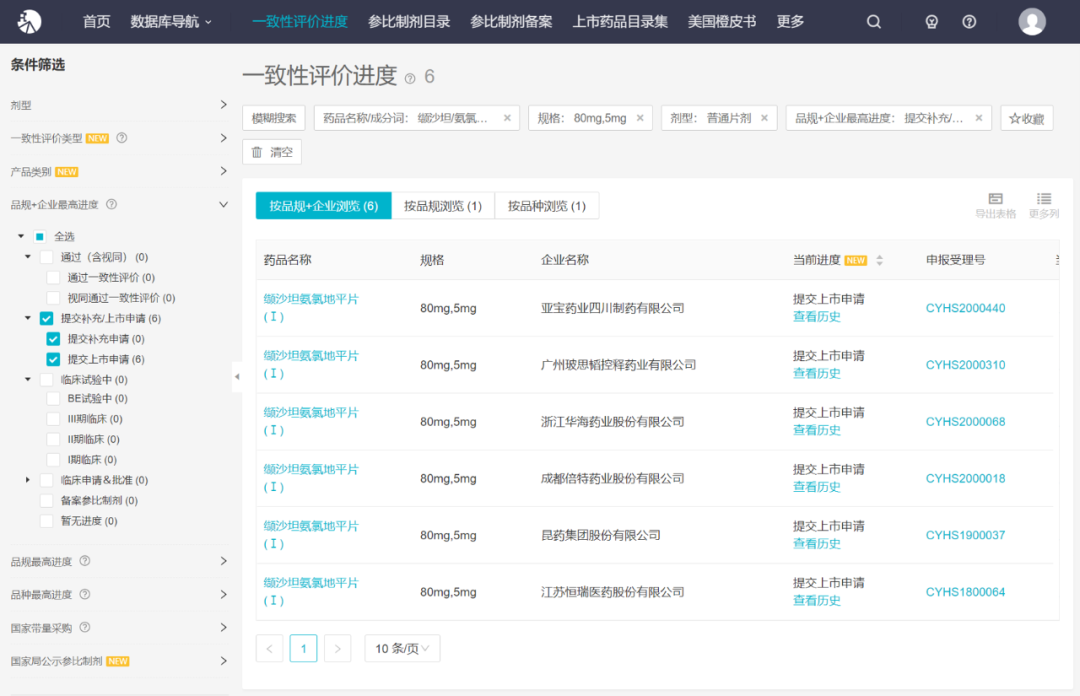Remove the 药品名称/成分词 filter tag
Viewport: 1080px width, 696px height.
[x=507, y=118]
